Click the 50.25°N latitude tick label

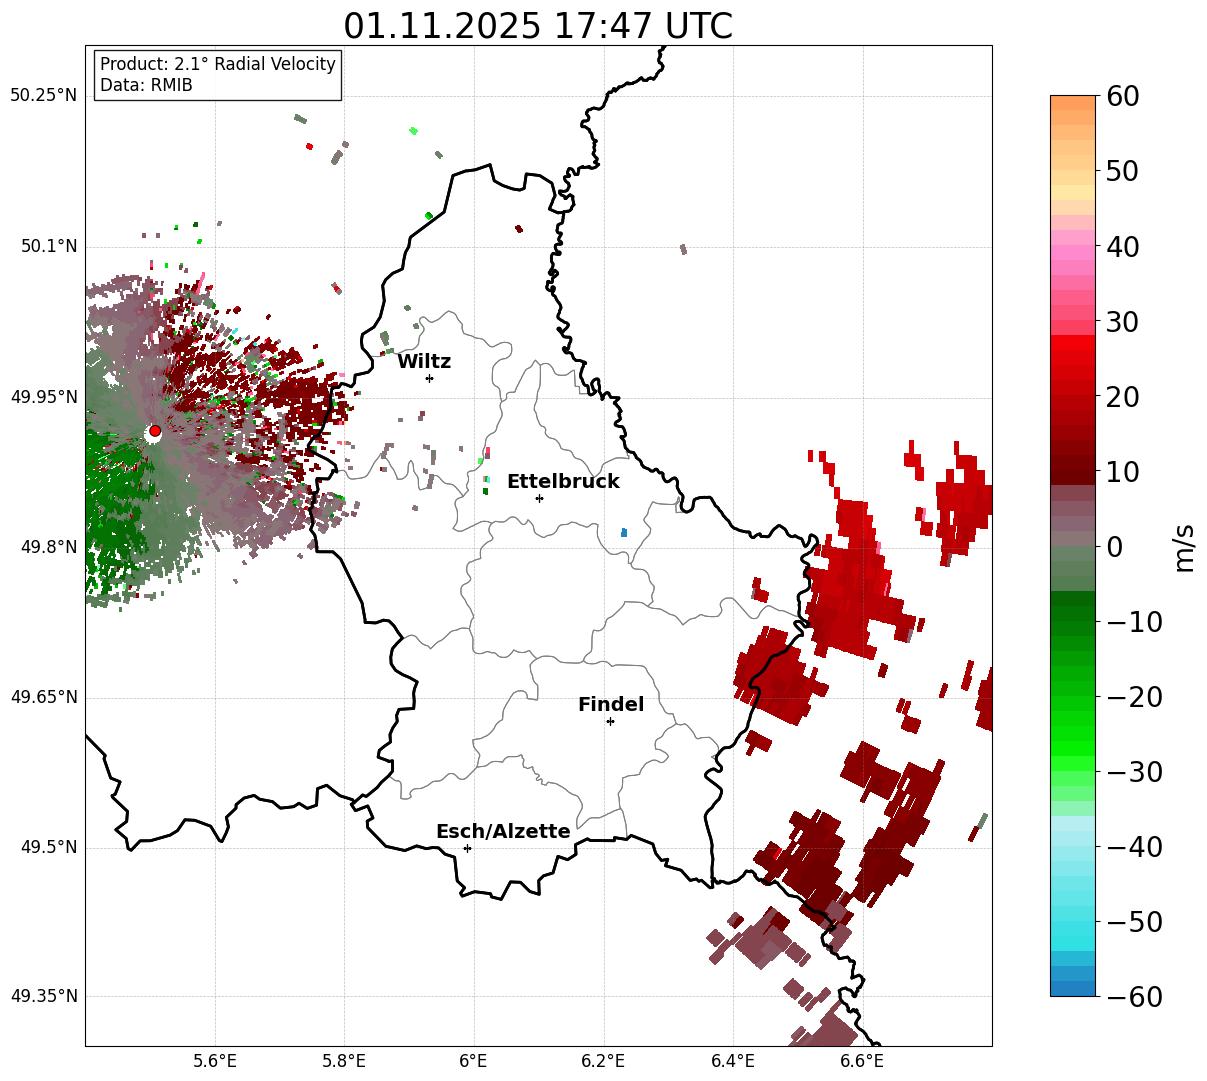(43, 96)
